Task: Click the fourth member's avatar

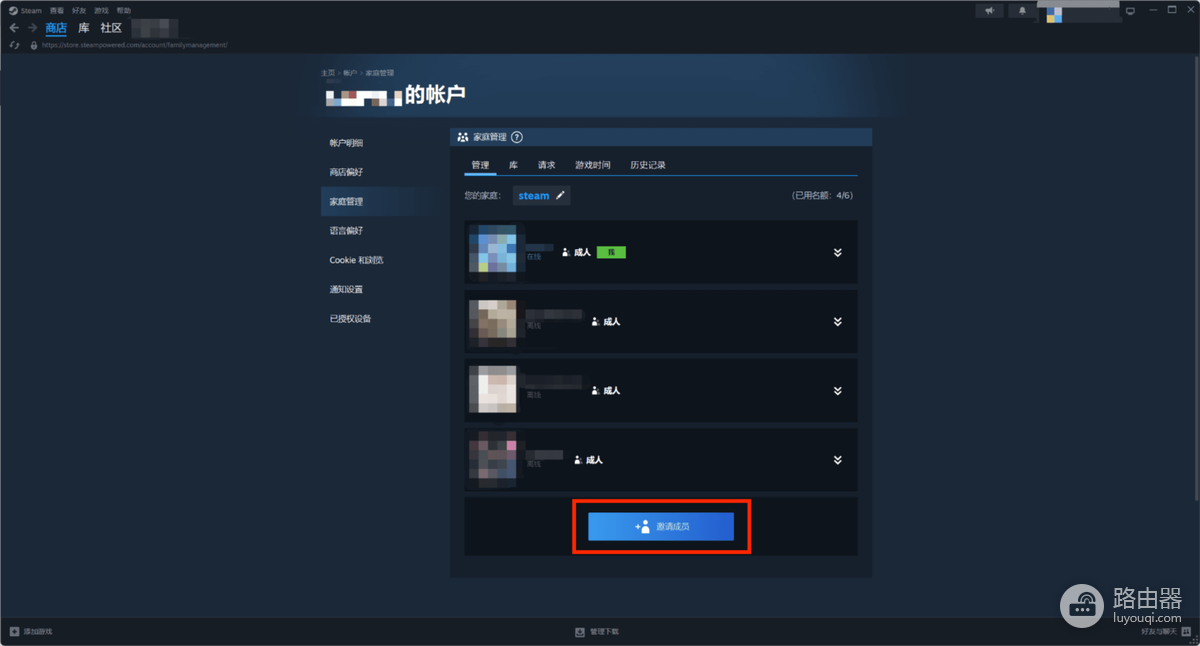Action: click(493, 458)
